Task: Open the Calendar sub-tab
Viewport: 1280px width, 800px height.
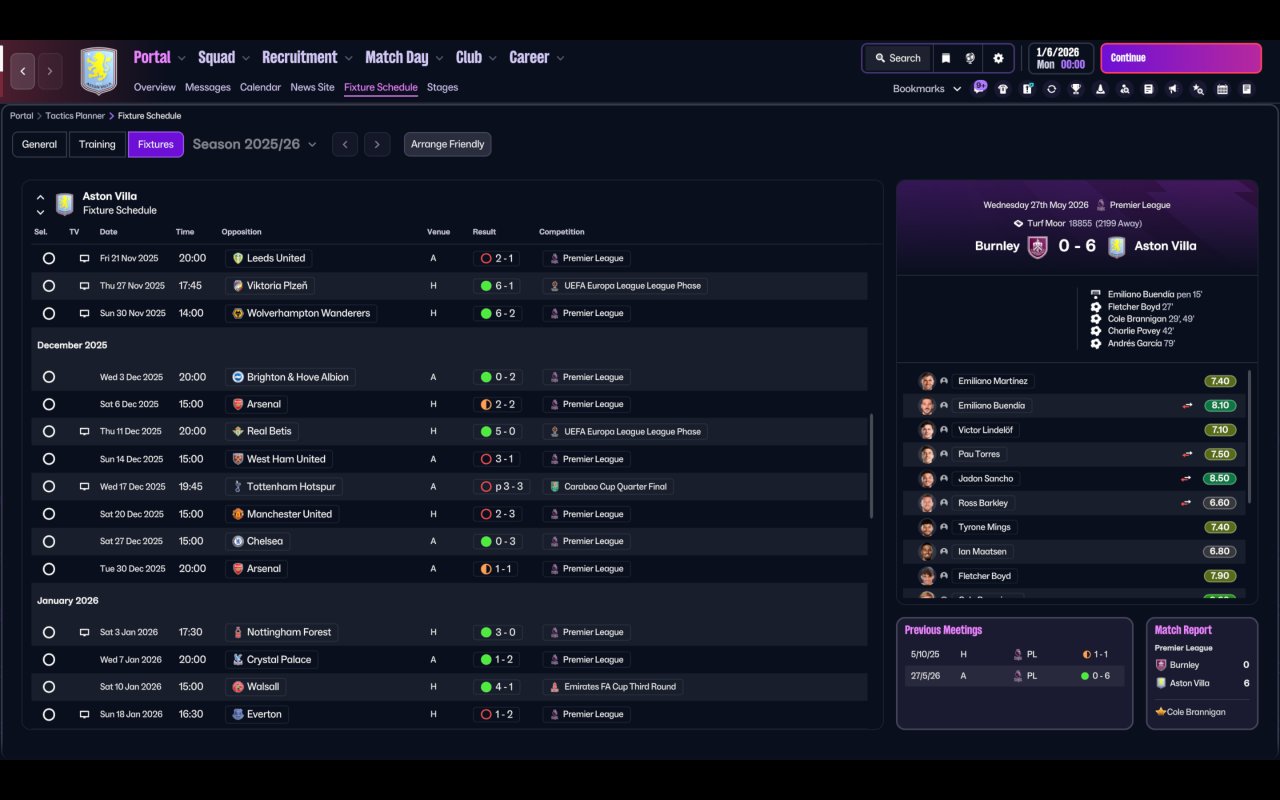Action: (x=260, y=87)
